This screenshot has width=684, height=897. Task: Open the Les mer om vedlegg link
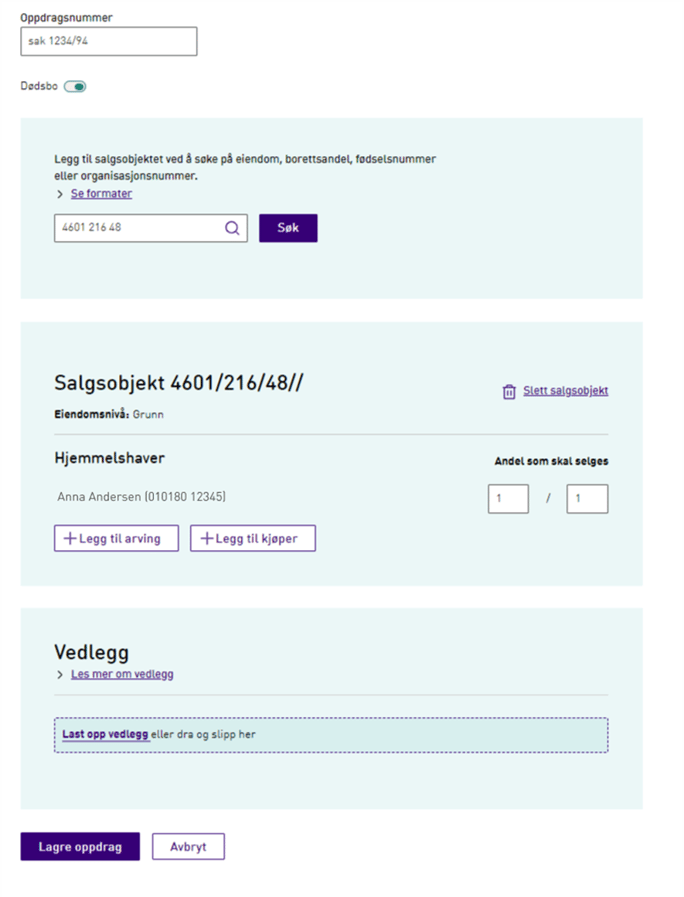(x=122, y=674)
